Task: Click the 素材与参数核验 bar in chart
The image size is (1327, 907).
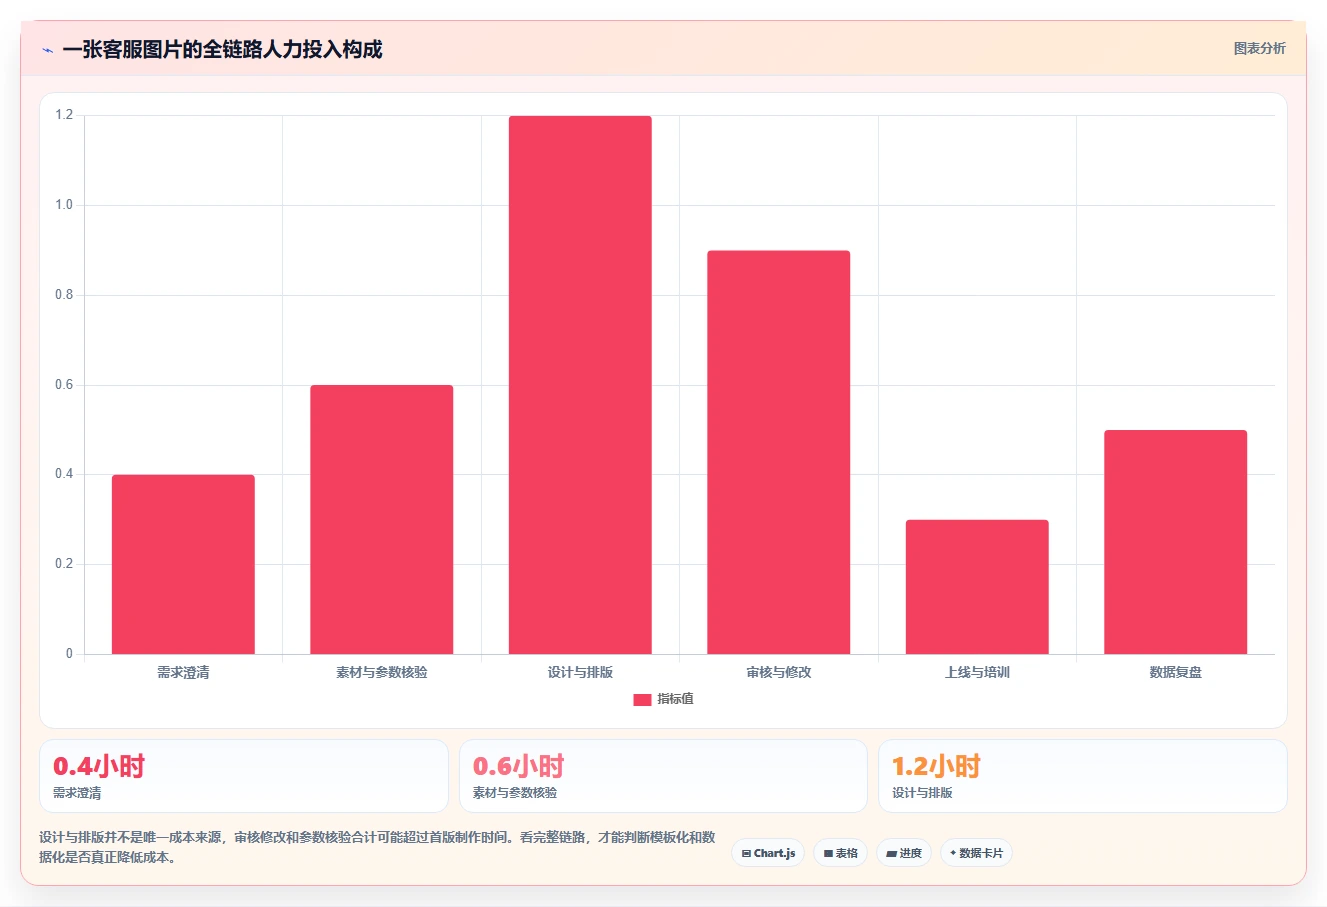Action: pyautogui.click(x=382, y=519)
